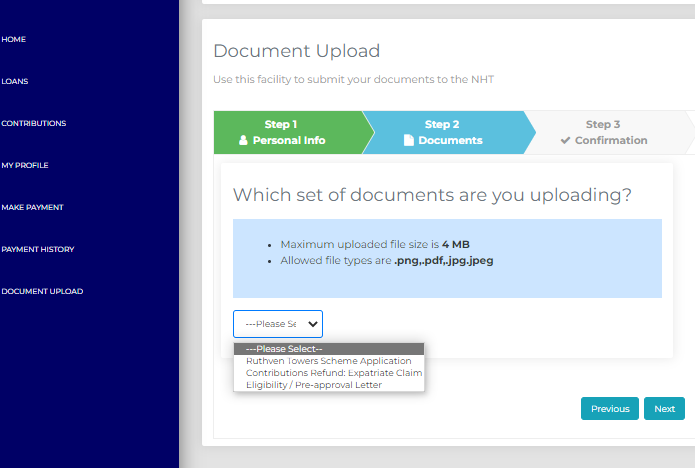Image resolution: width=695 pixels, height=468 pixels.
Task: Click the file icon in Documents step
Action: tap(408, 141)
